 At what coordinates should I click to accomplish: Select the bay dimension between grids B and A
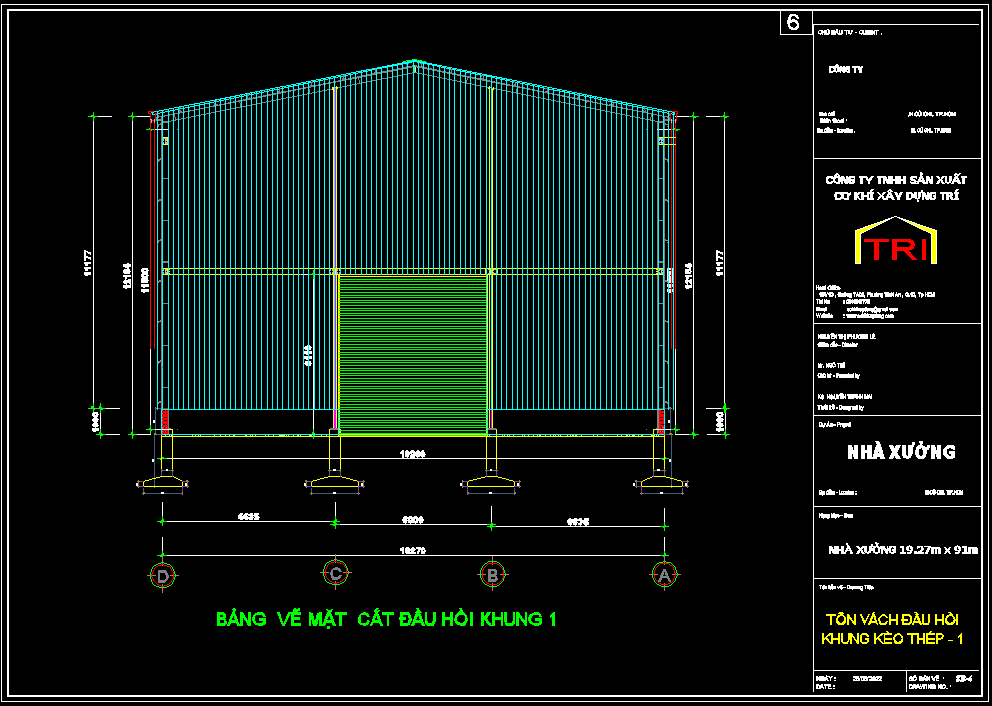[578, 523]
